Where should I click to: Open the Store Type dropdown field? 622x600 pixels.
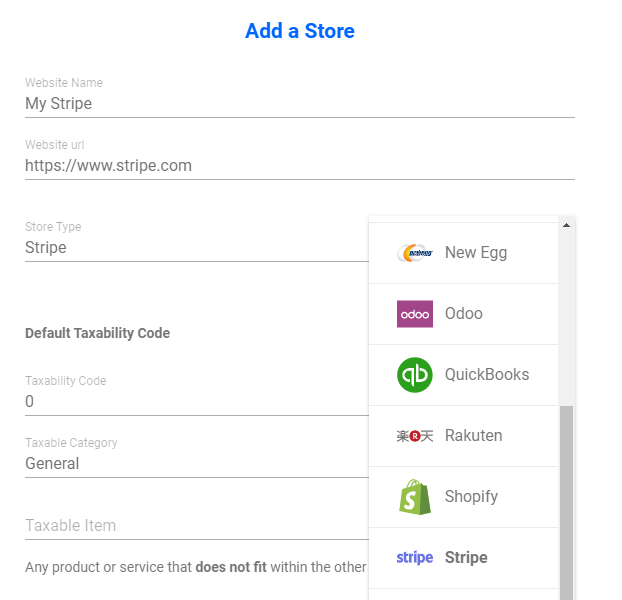click(197, 247)
